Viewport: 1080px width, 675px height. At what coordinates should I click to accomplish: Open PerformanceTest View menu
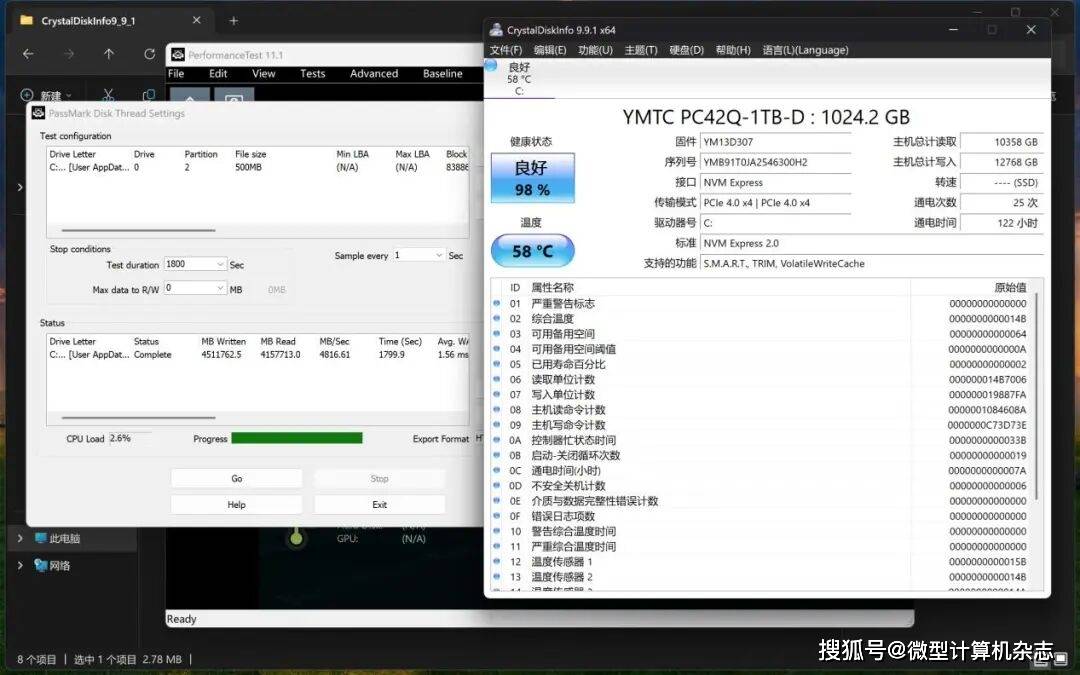point(263,74)
